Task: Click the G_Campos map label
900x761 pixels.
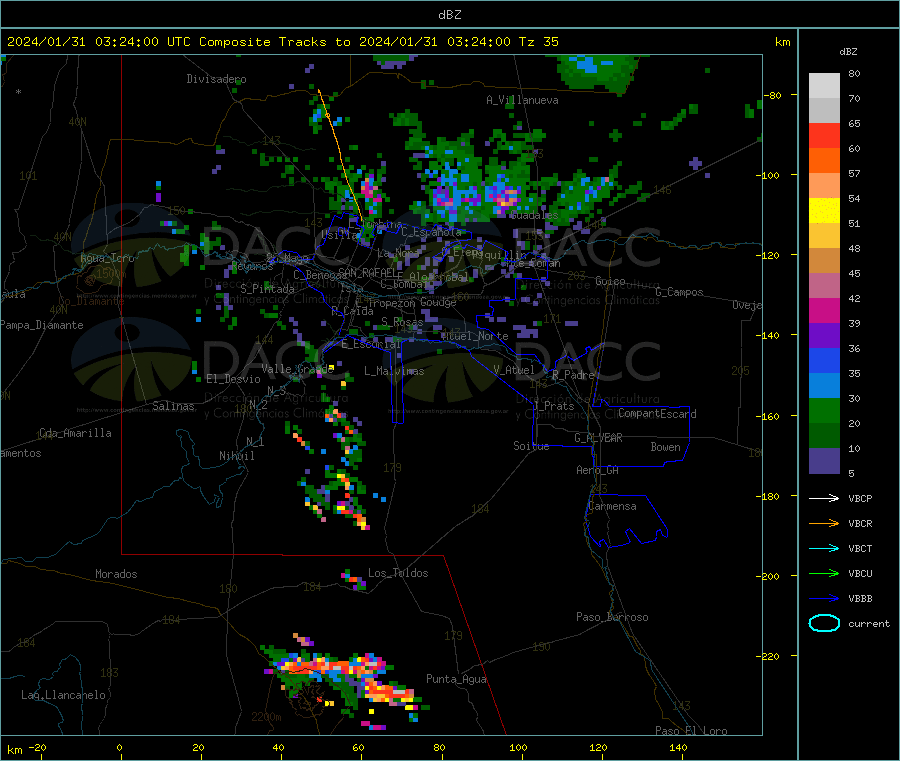Action: coord(680,292)
